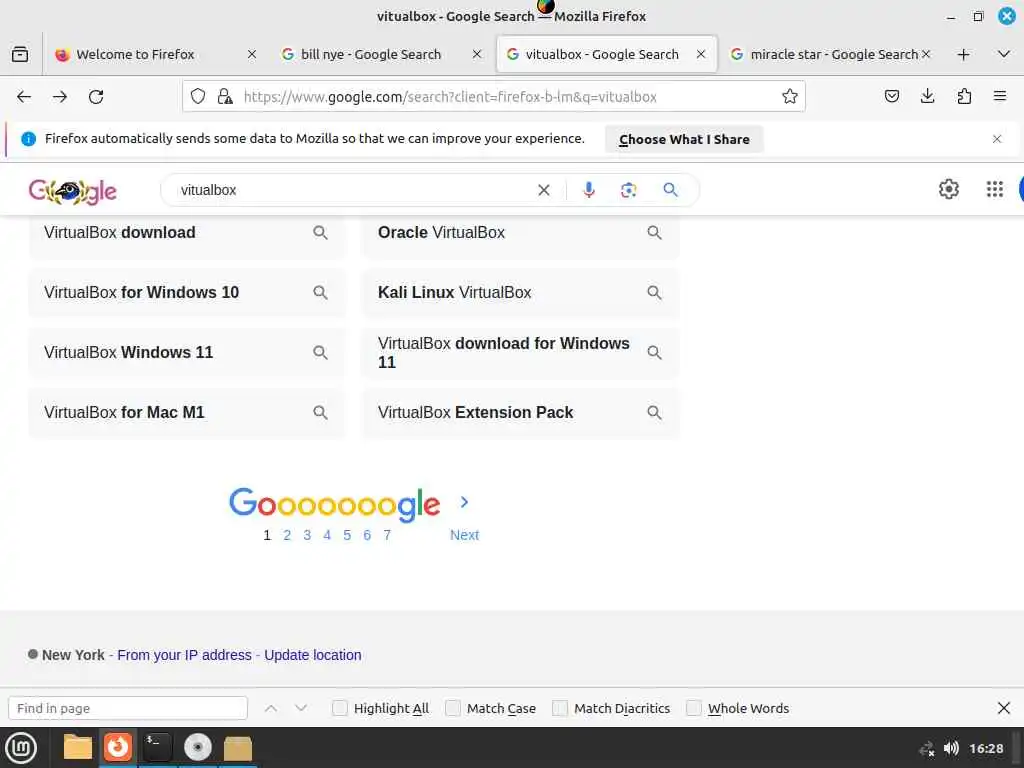The width and height of the screenshot is (1024, 768).
Task: Search VirtualBox for Mac M1
Action: coord(187,413)
